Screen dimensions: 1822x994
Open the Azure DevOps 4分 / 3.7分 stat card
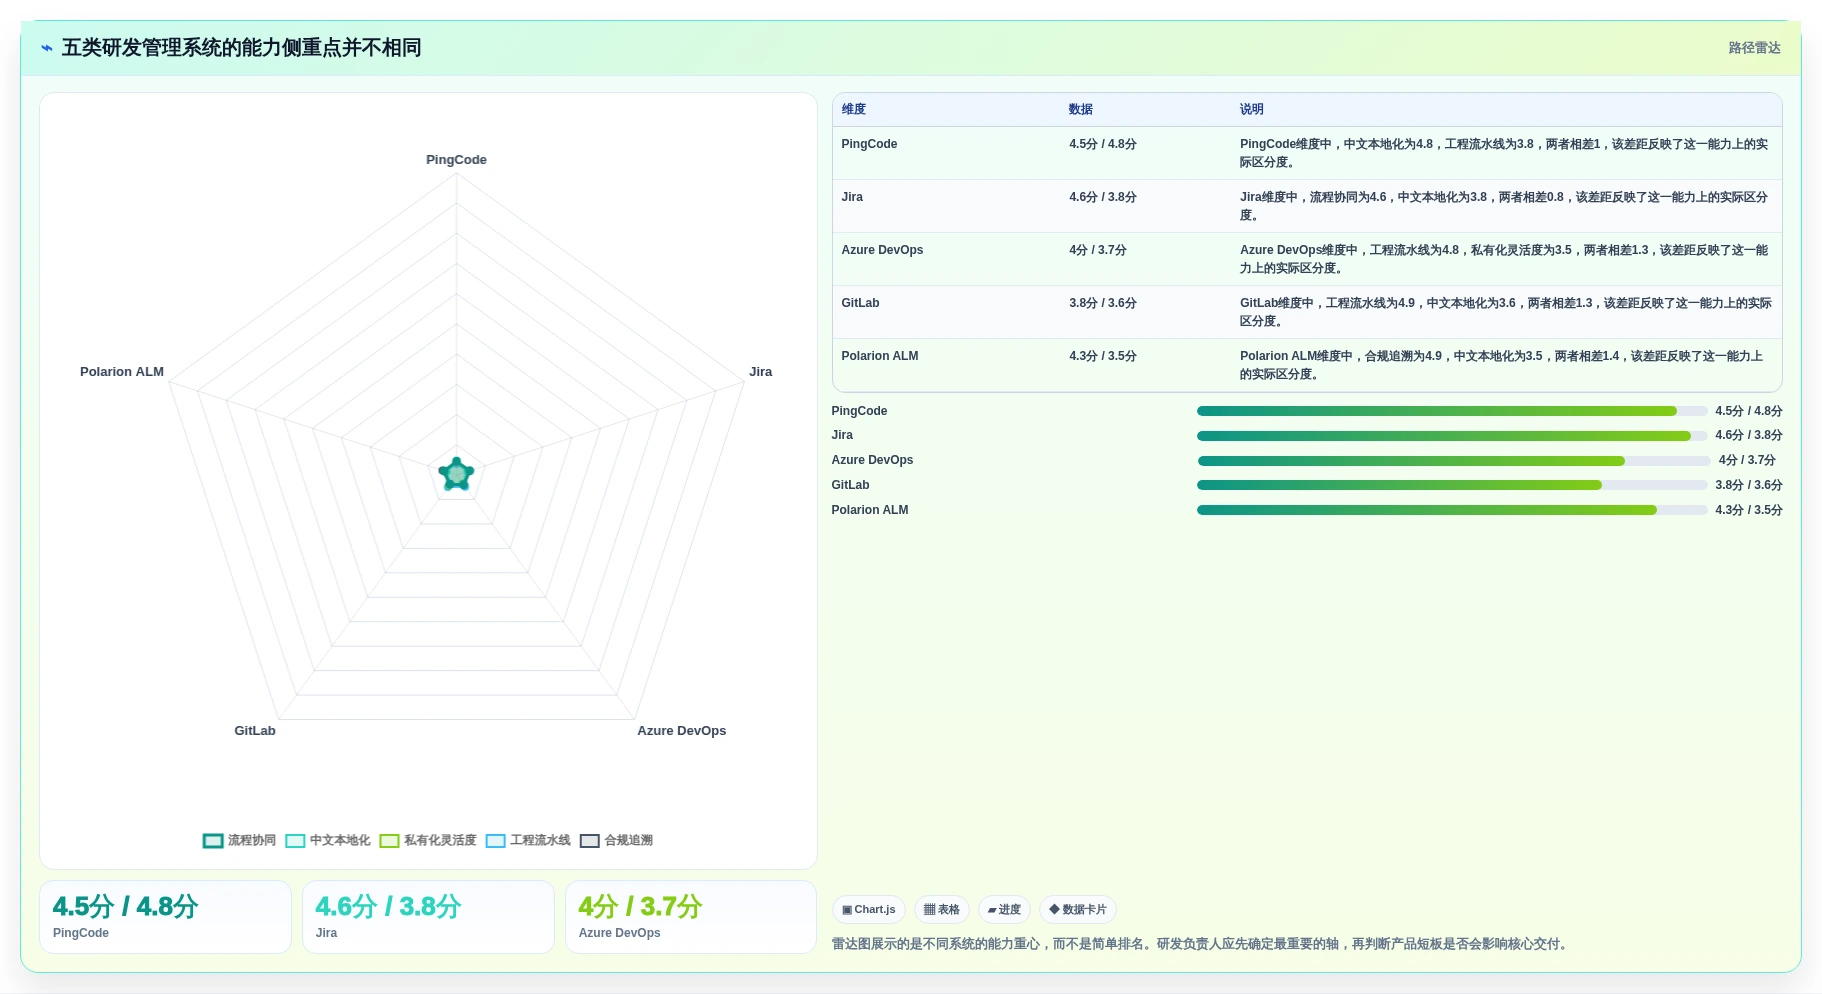point(691,917)
